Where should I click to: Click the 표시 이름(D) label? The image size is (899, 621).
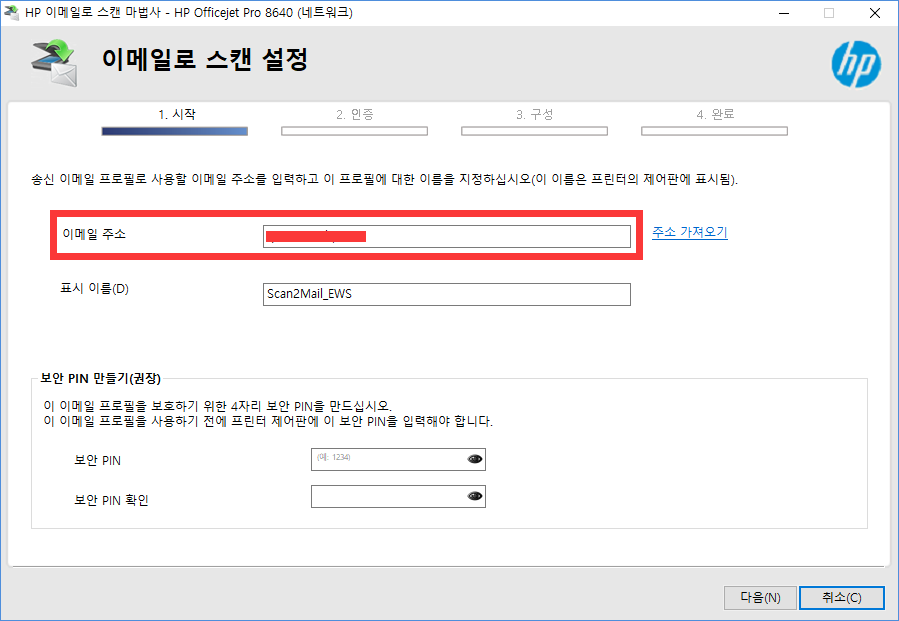95,288
